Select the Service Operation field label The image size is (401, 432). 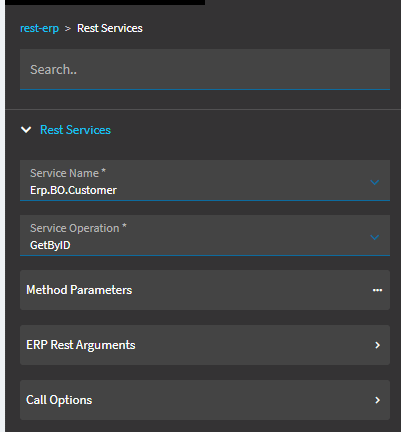click(x=78, y=228)
